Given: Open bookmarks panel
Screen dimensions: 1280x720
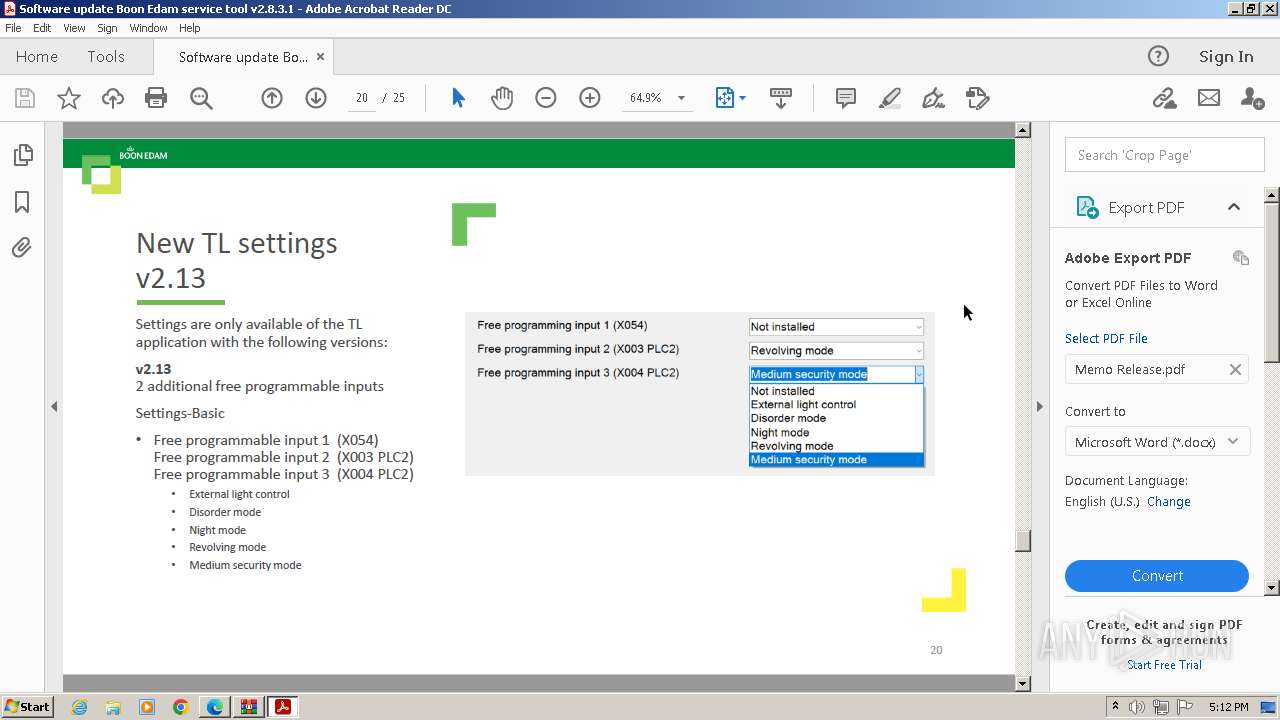Looking at the screenshot, I should point(22,202).
